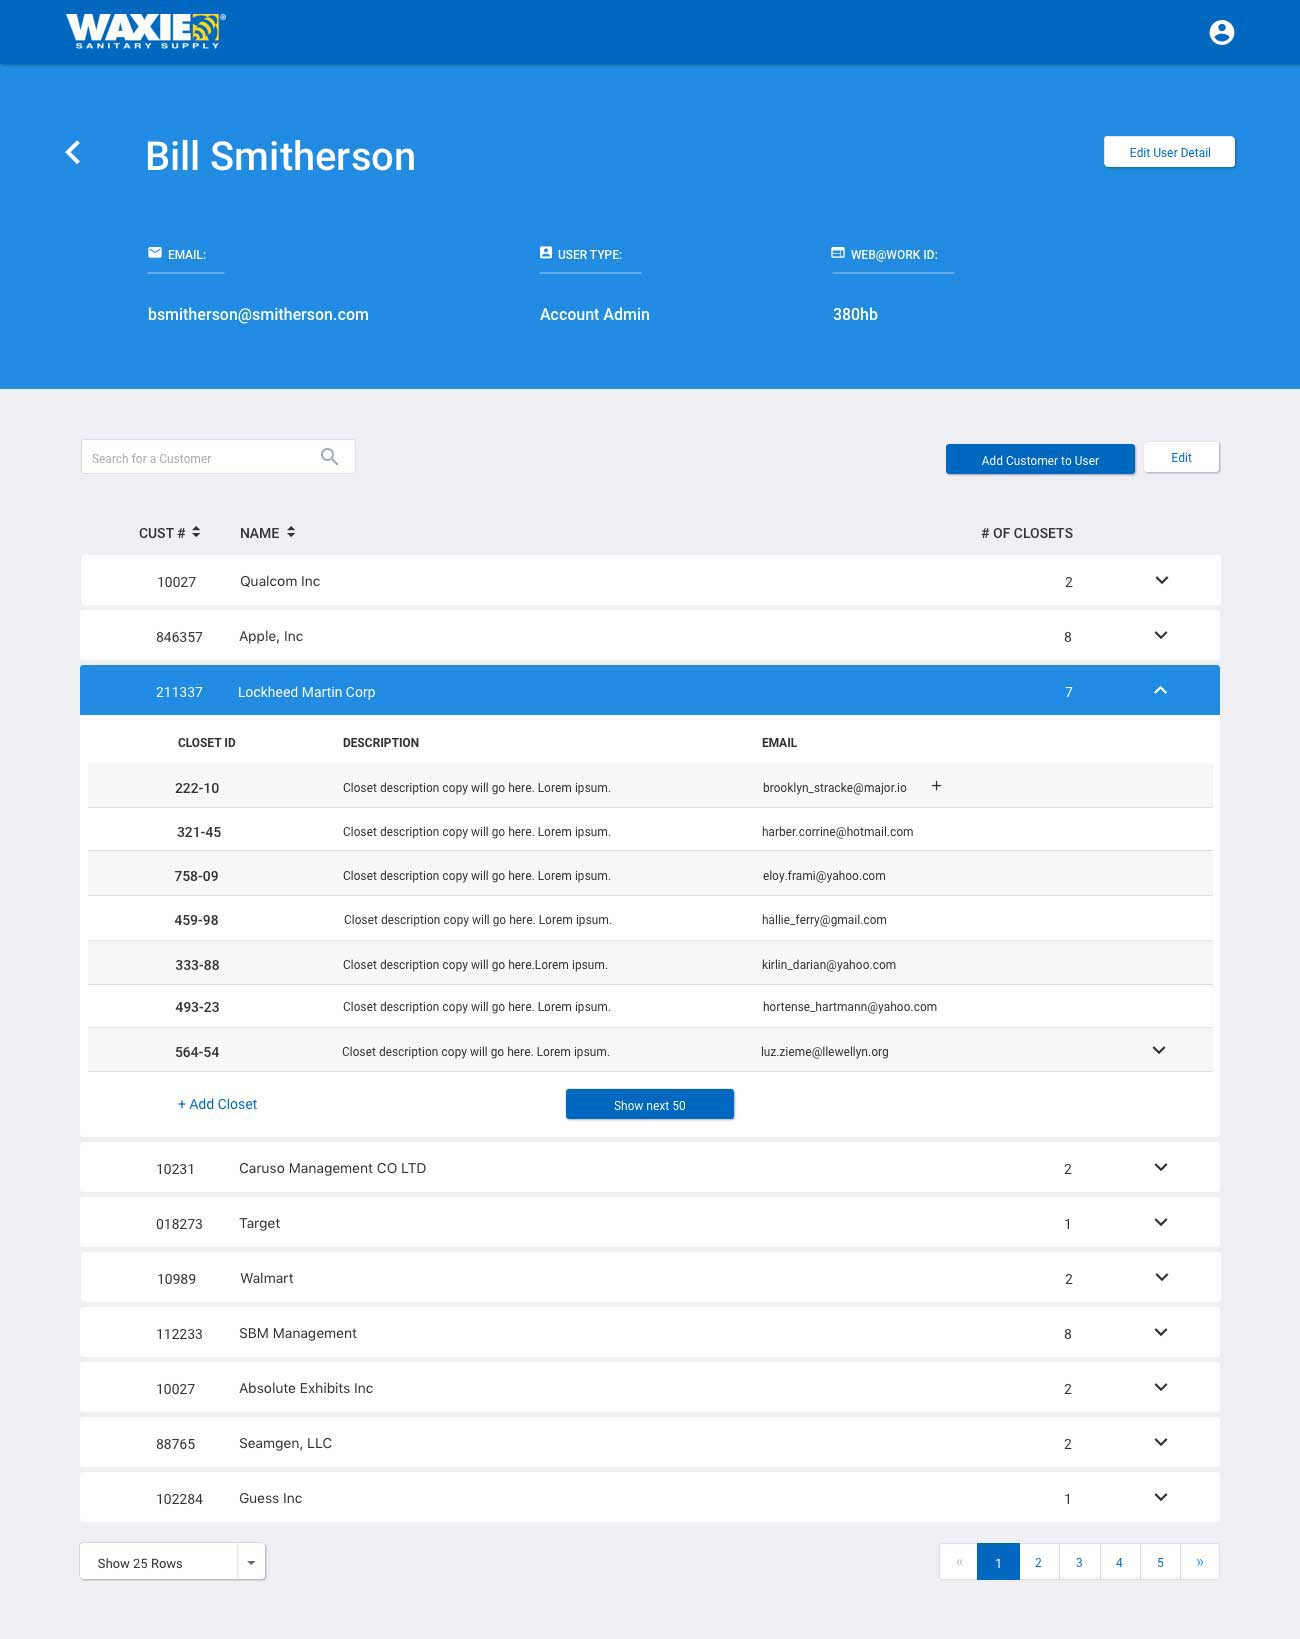Click the CLOSET ID column header
The image size is (1300, 1639).
click(207, 743)
